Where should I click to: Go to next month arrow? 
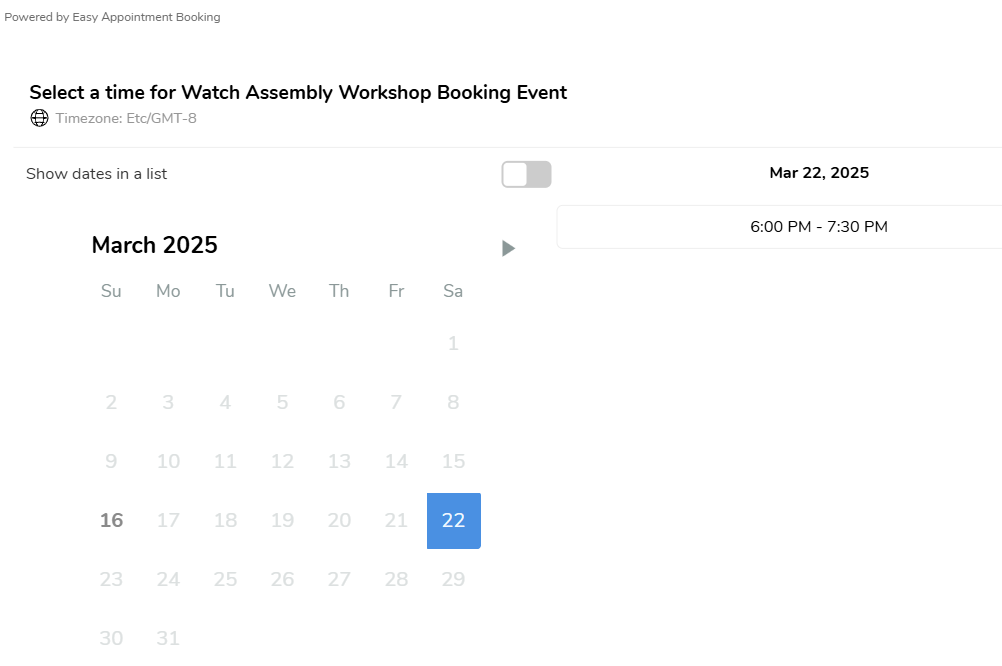[x=508, y=248]
